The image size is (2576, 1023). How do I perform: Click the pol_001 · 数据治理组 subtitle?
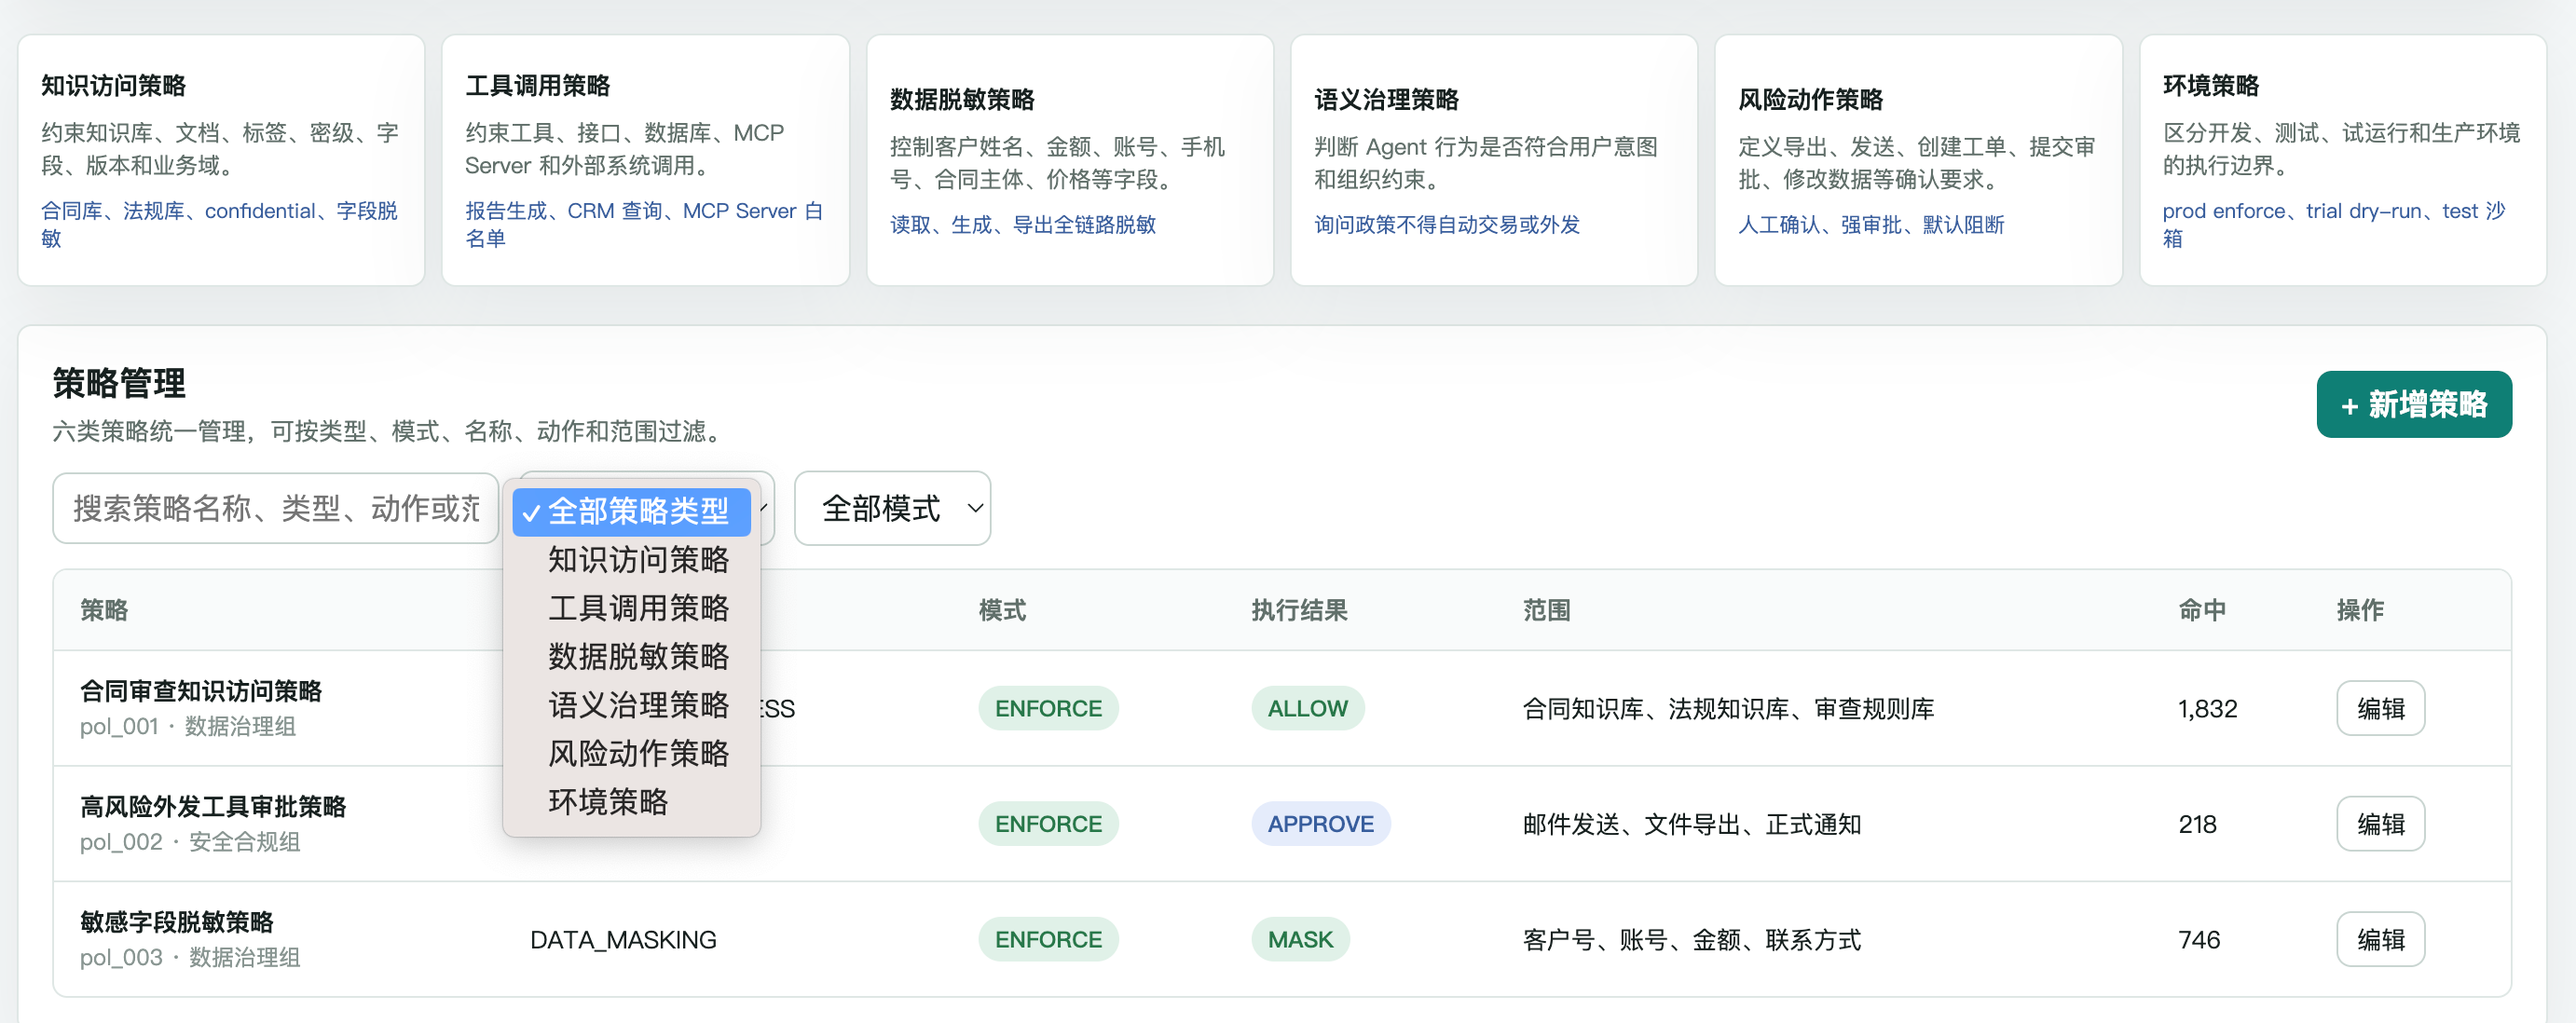(x=188, y=726)
